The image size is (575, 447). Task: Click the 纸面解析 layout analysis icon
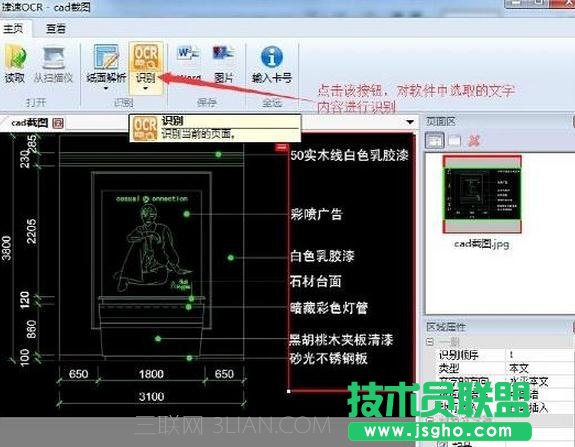[106, 57]
